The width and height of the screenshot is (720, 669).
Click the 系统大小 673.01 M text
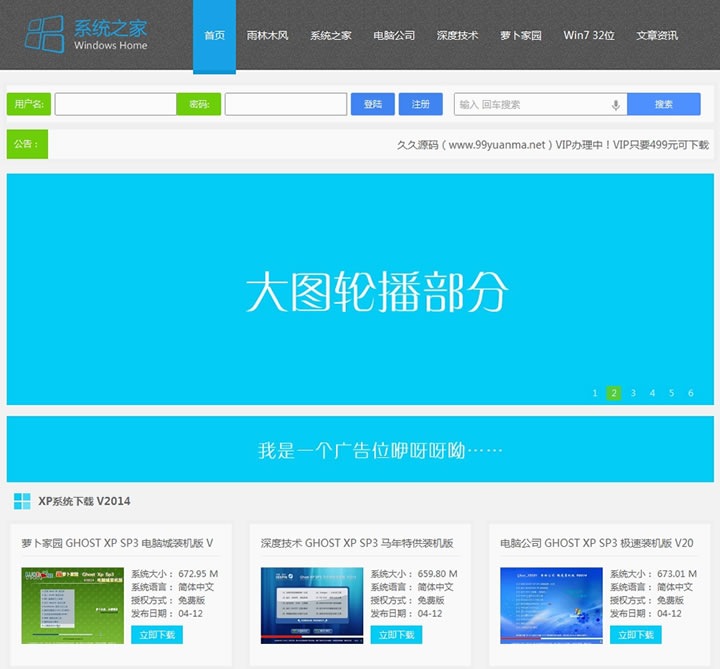coord(653,573)
